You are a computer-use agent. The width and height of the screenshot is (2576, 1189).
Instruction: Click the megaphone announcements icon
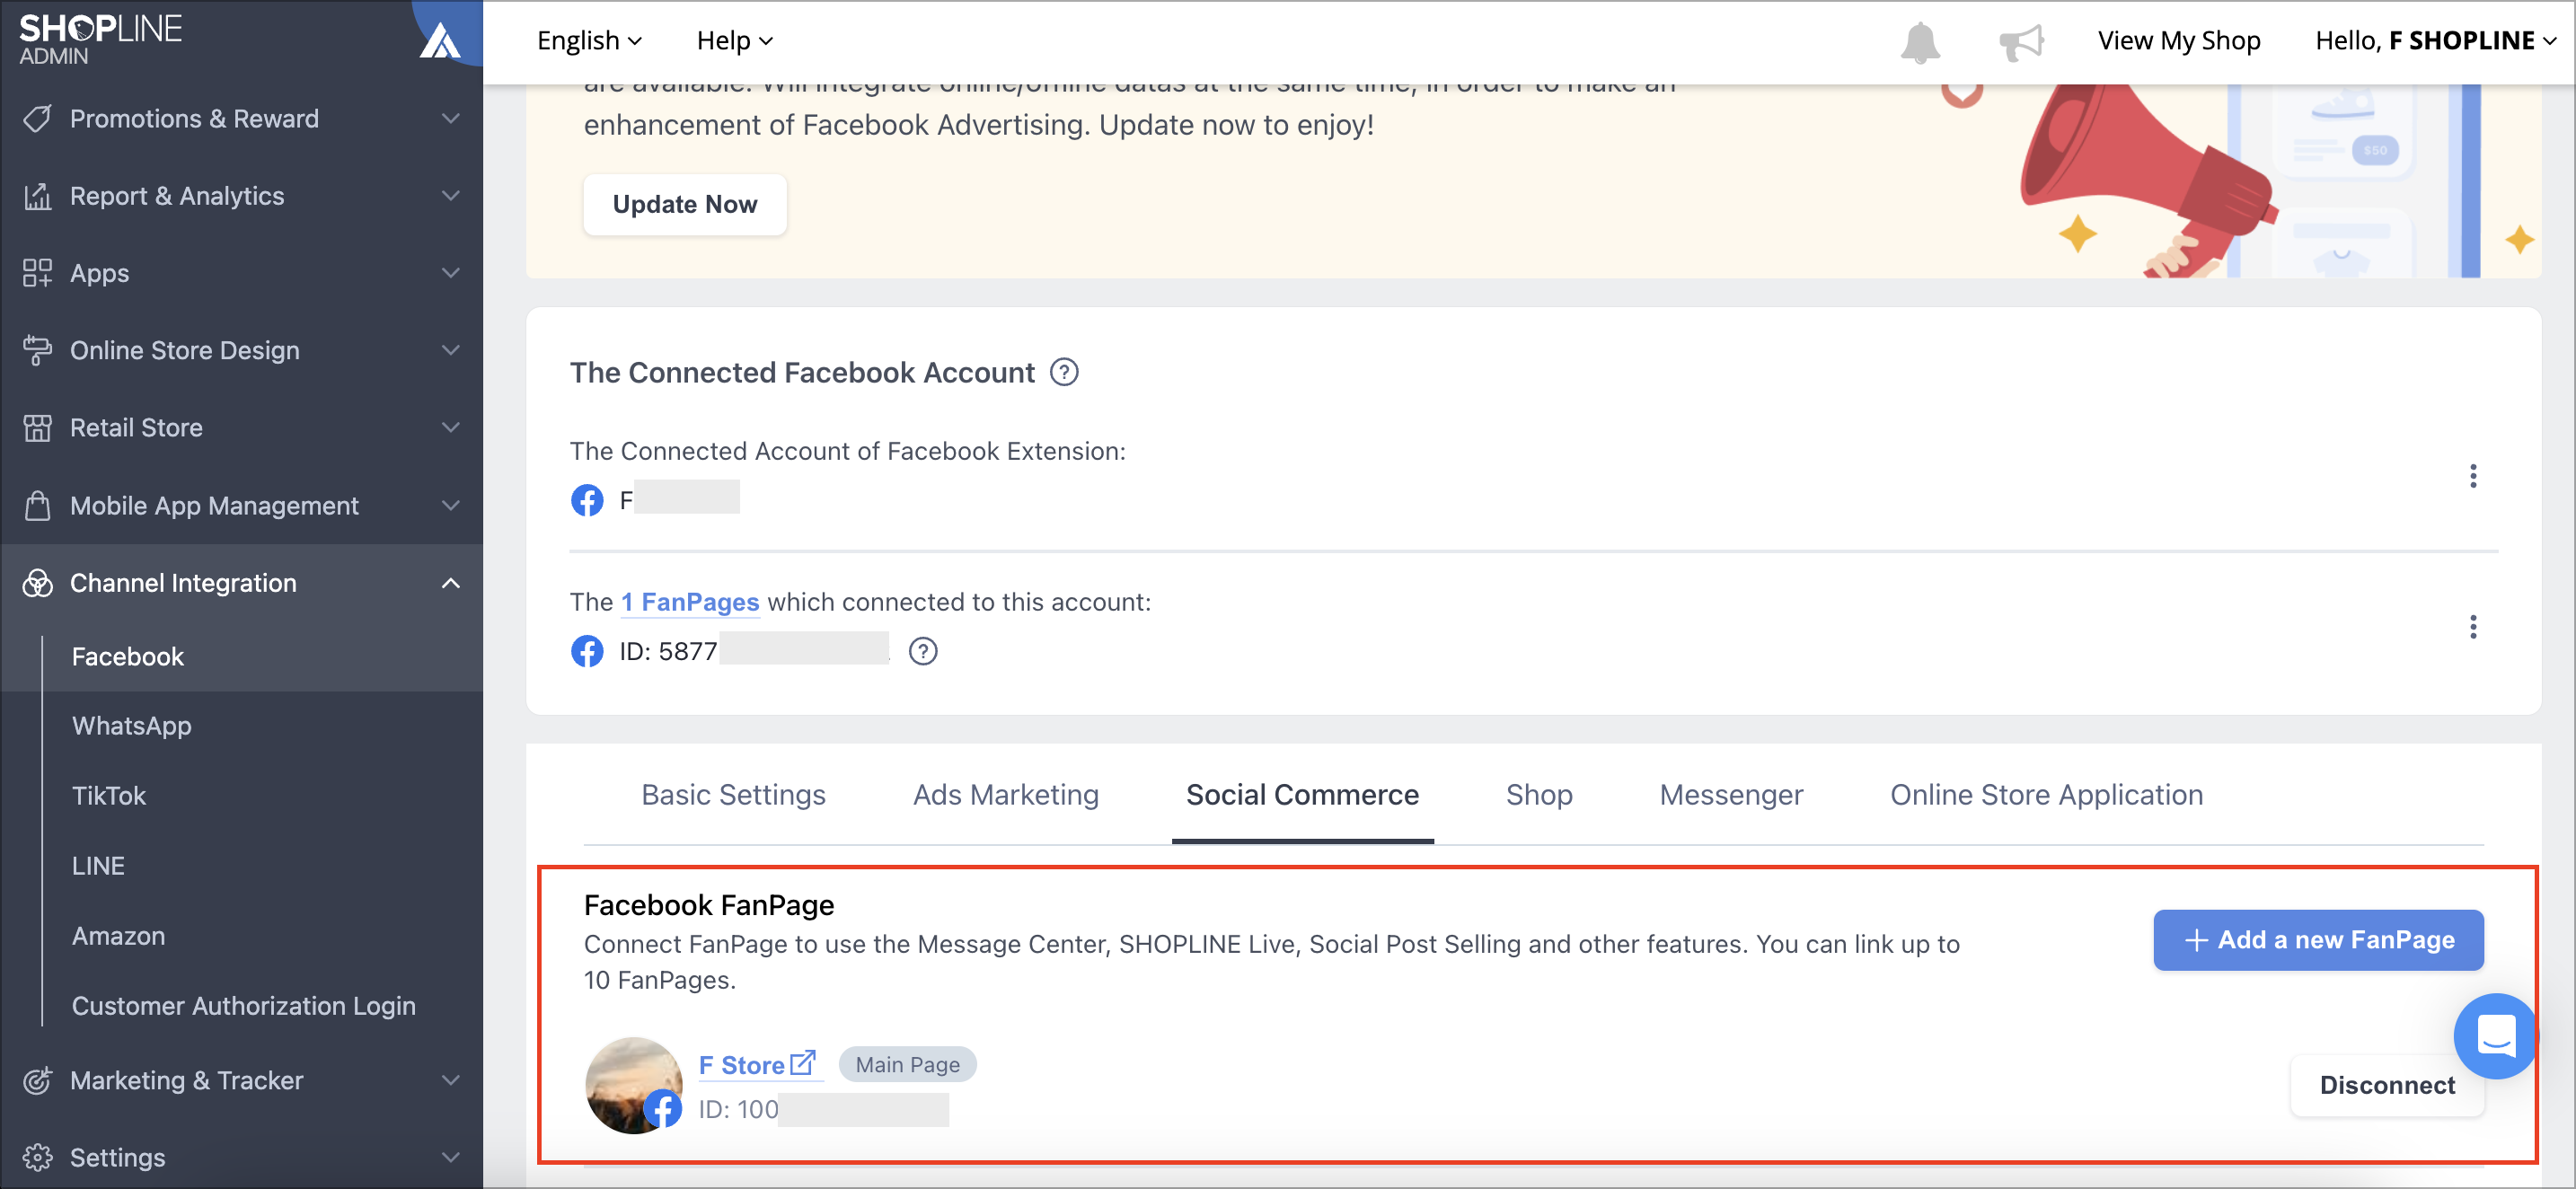[2021, 42]
